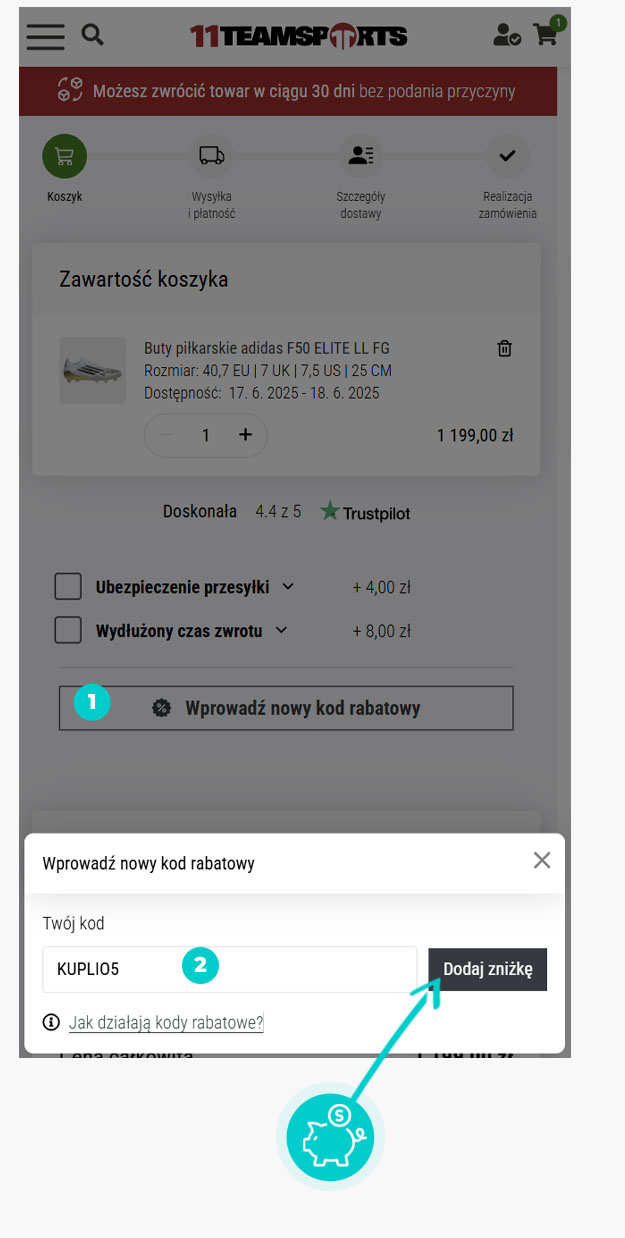
Task: Click the piggy bank savings icon
Action: (x=330, y=1138)
